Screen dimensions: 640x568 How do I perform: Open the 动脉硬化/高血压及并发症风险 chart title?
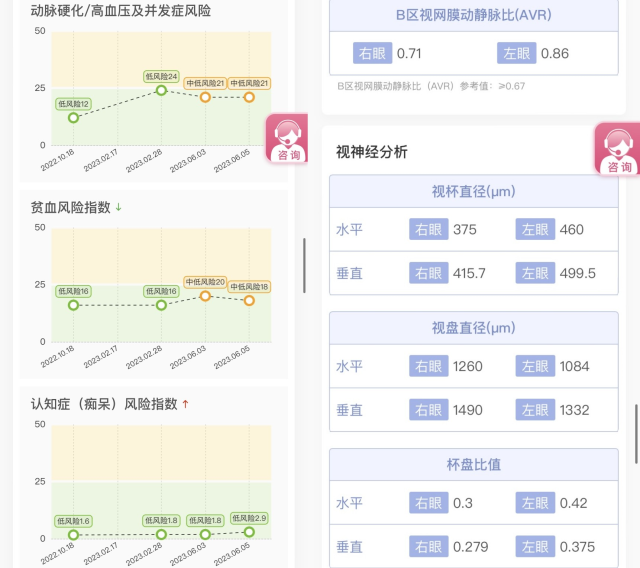click(121, 11)
